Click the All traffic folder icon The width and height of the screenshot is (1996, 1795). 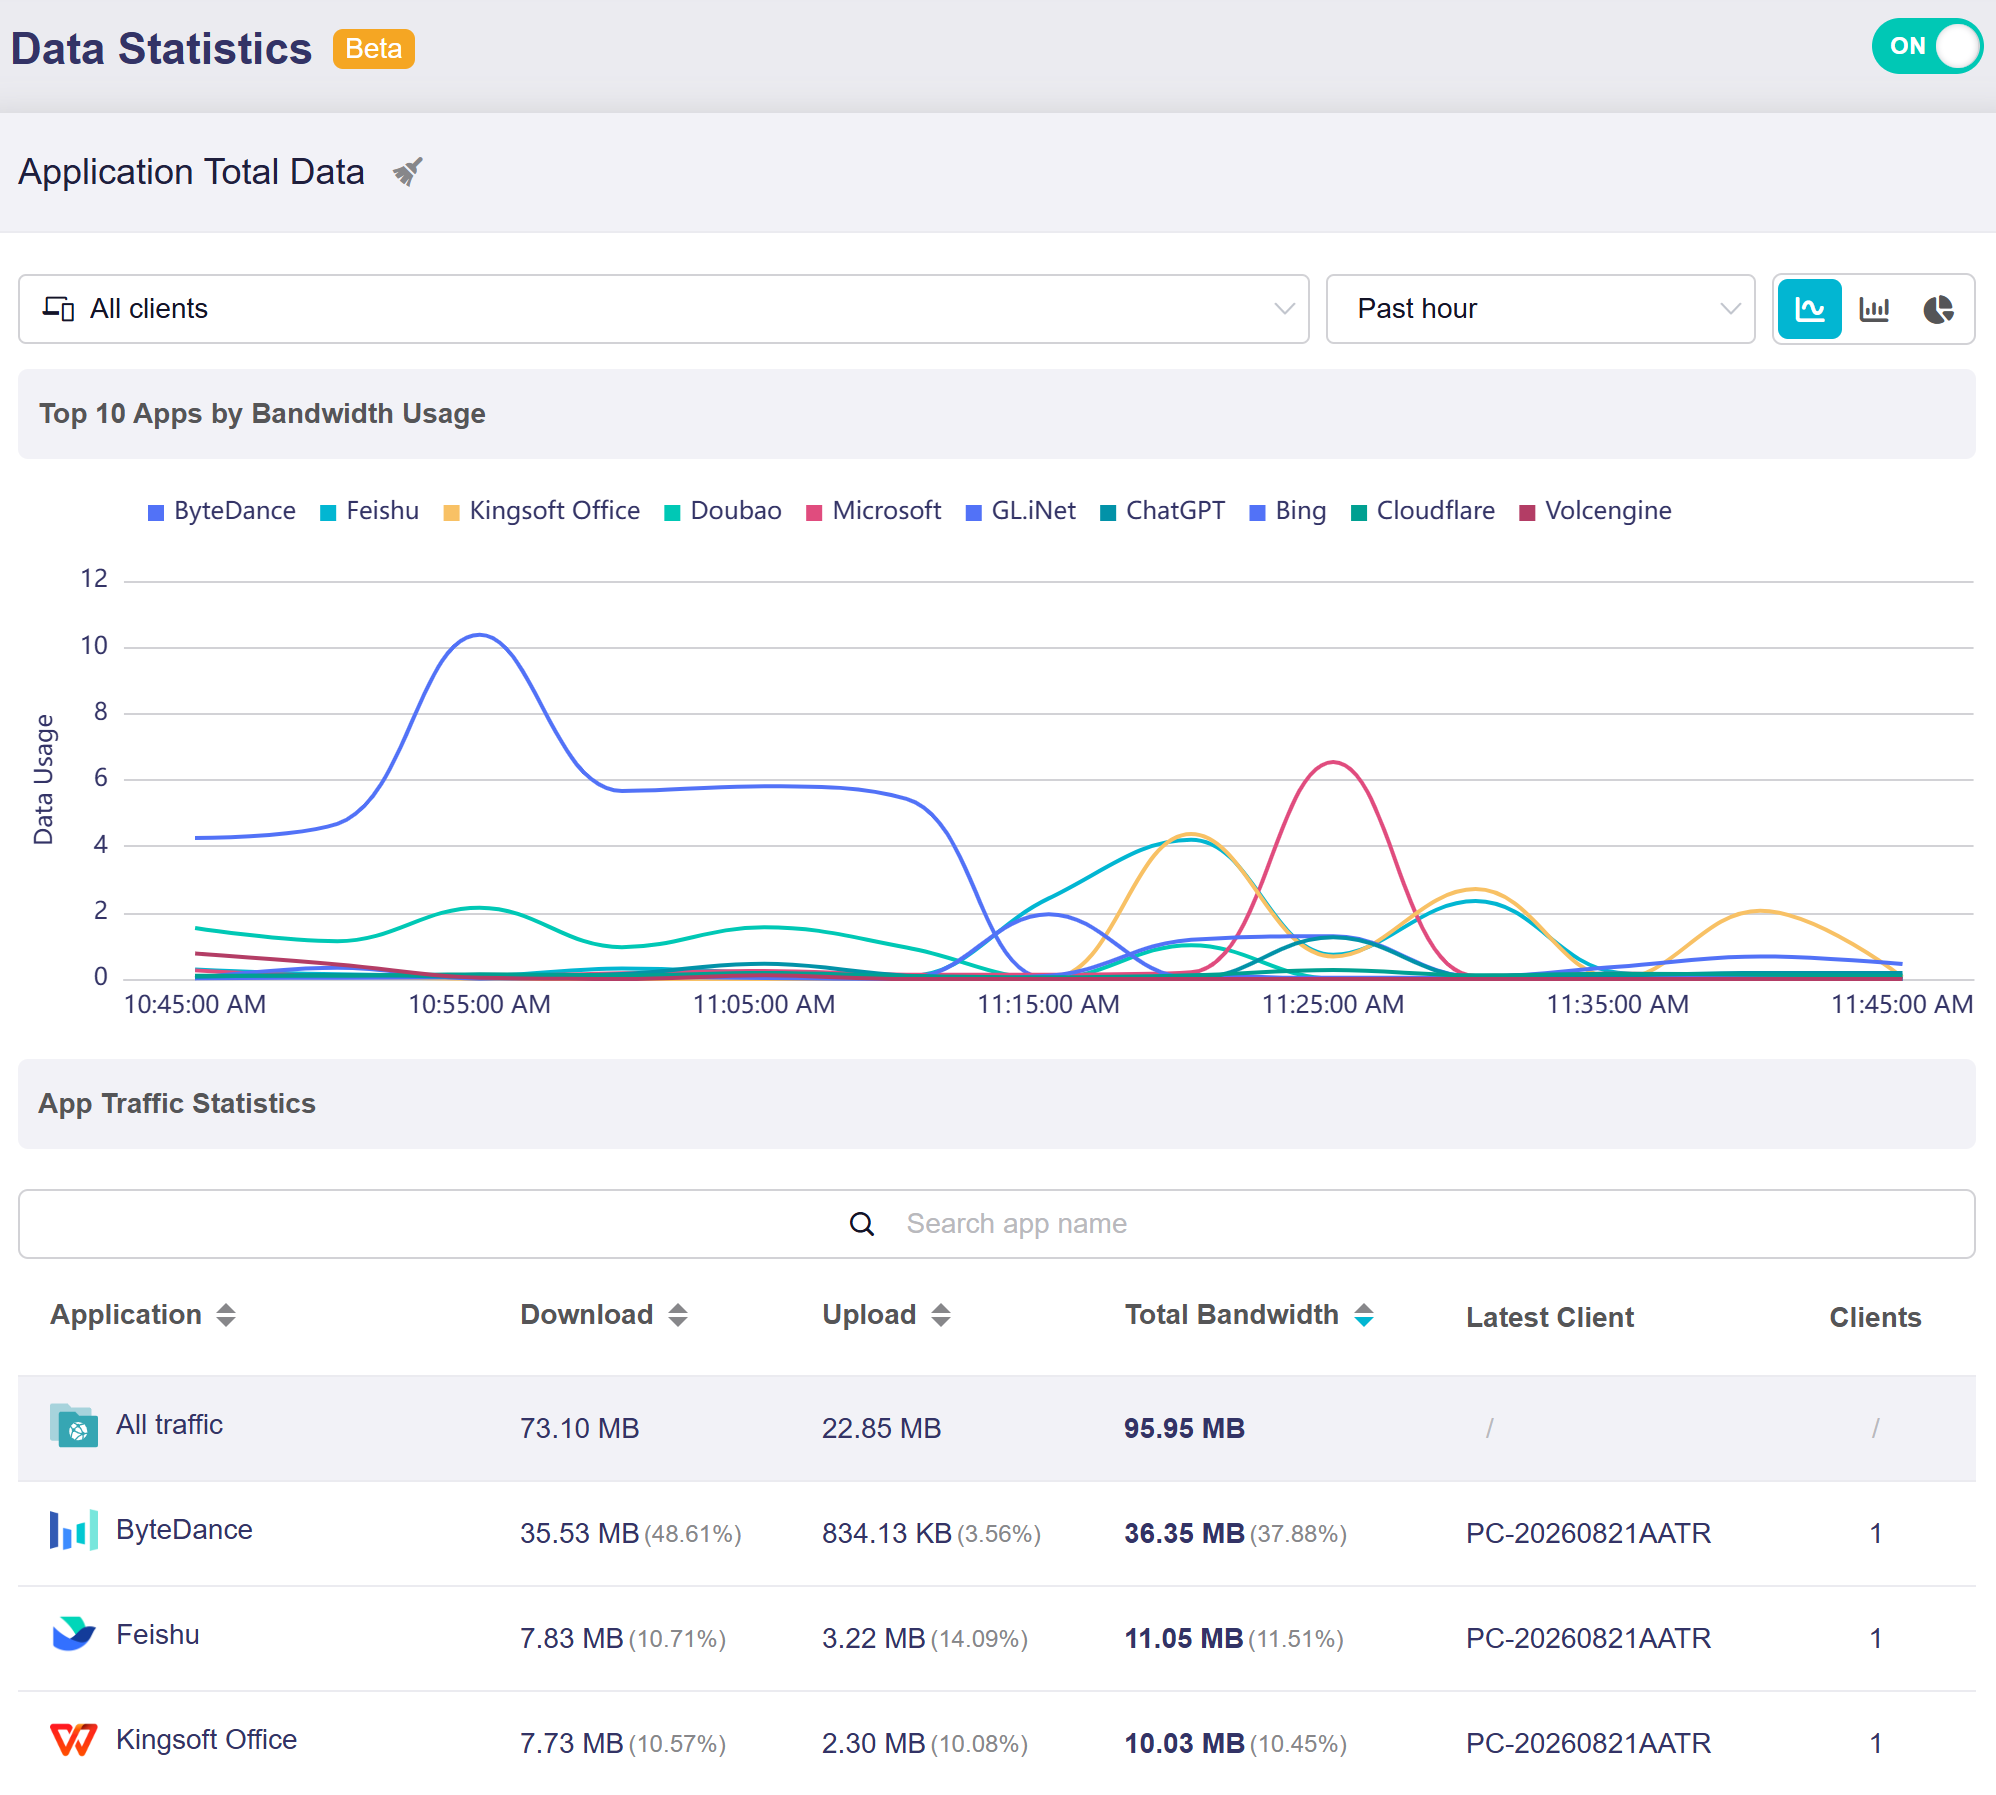coord(74,1425)
